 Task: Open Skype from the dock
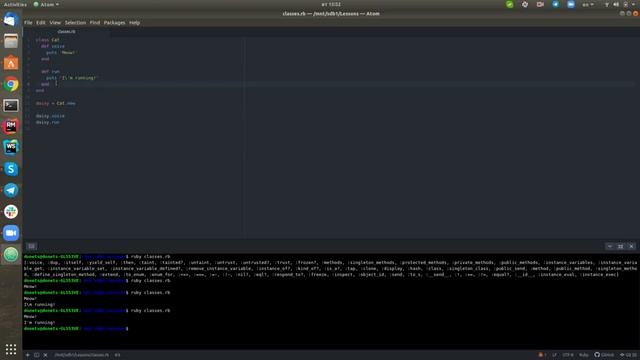tap(11, 169)
